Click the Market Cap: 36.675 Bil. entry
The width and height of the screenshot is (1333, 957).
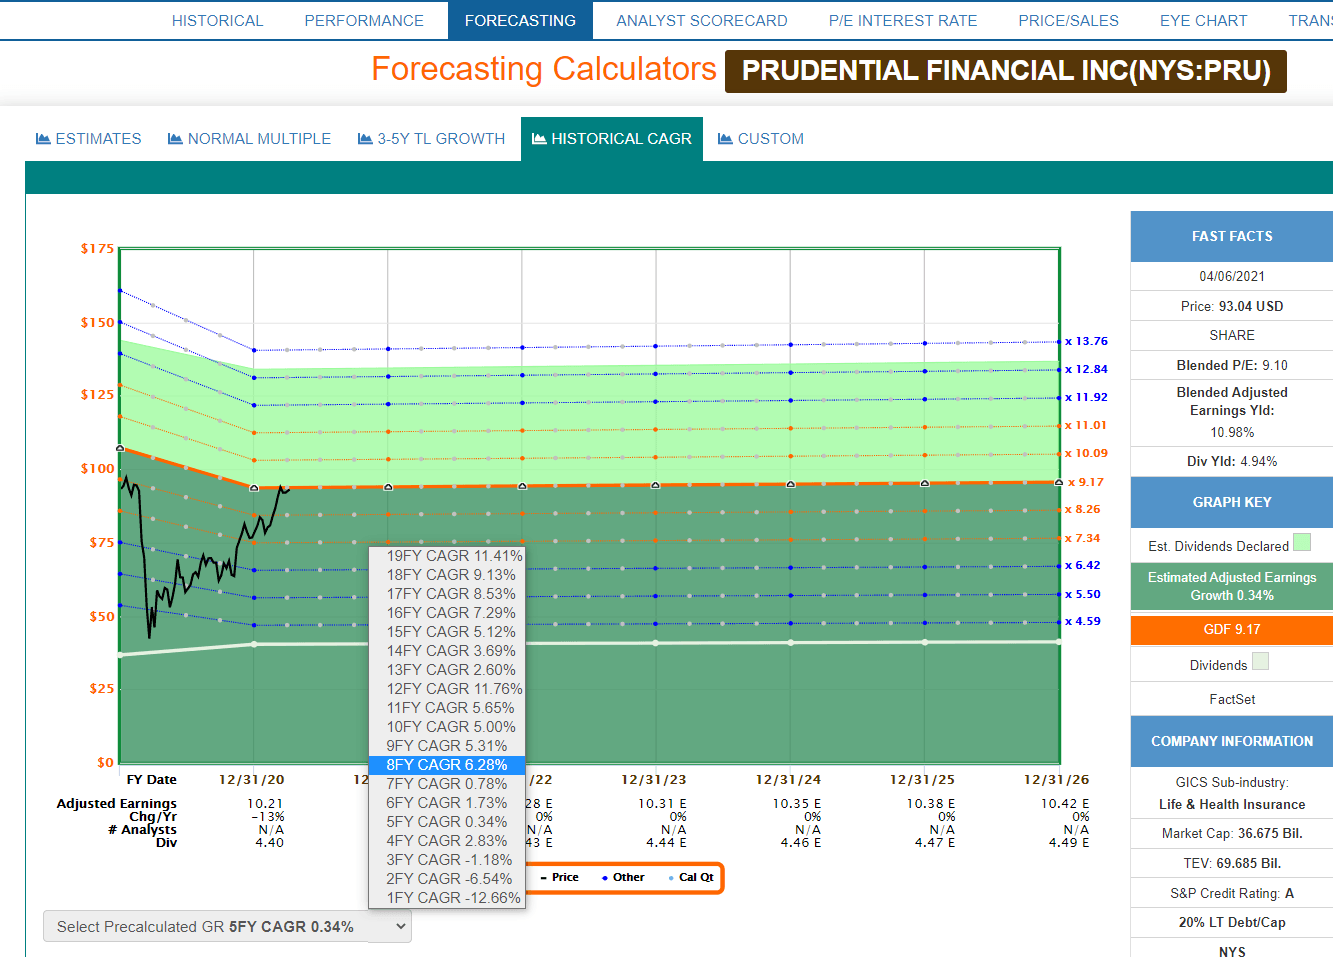[x=1232, y=834]
